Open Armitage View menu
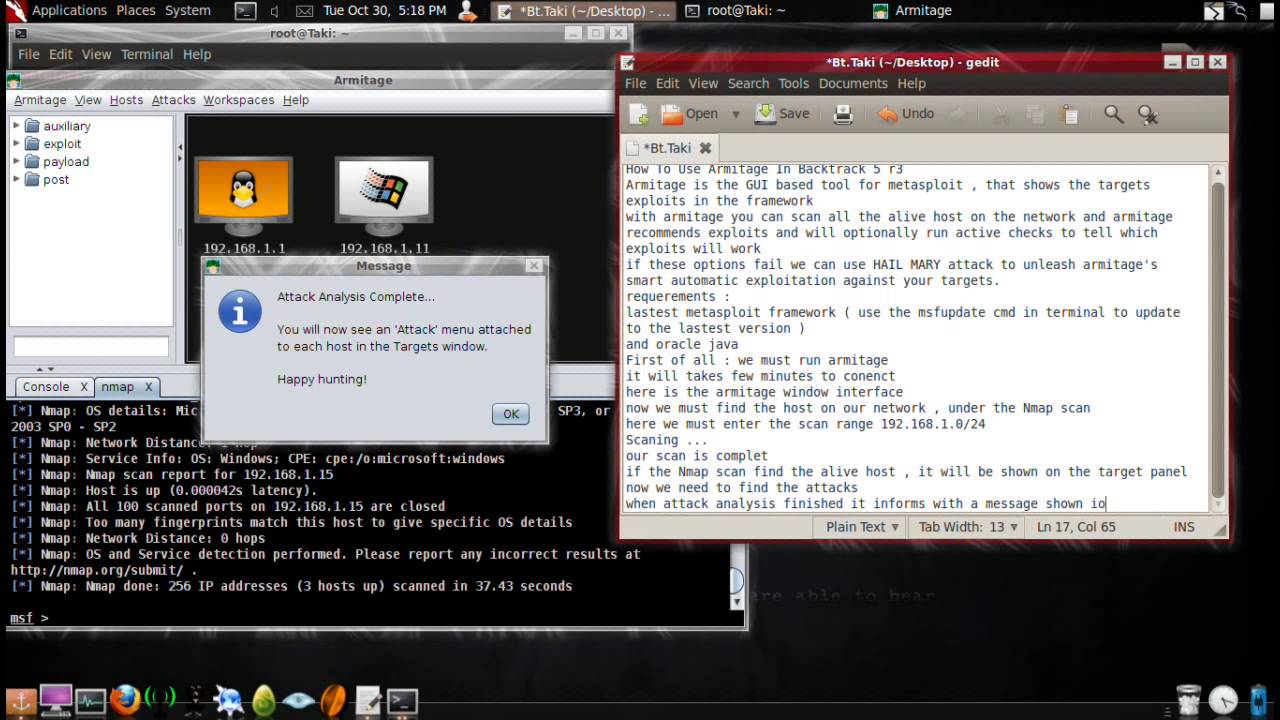Screen dimensions: 1280x720 [88, 100]
